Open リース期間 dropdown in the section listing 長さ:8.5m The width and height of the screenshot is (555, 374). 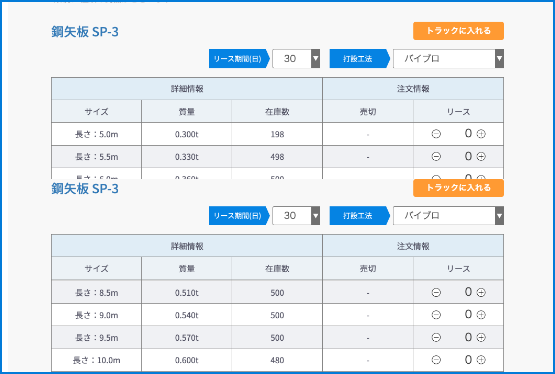(x=296, y=215)
